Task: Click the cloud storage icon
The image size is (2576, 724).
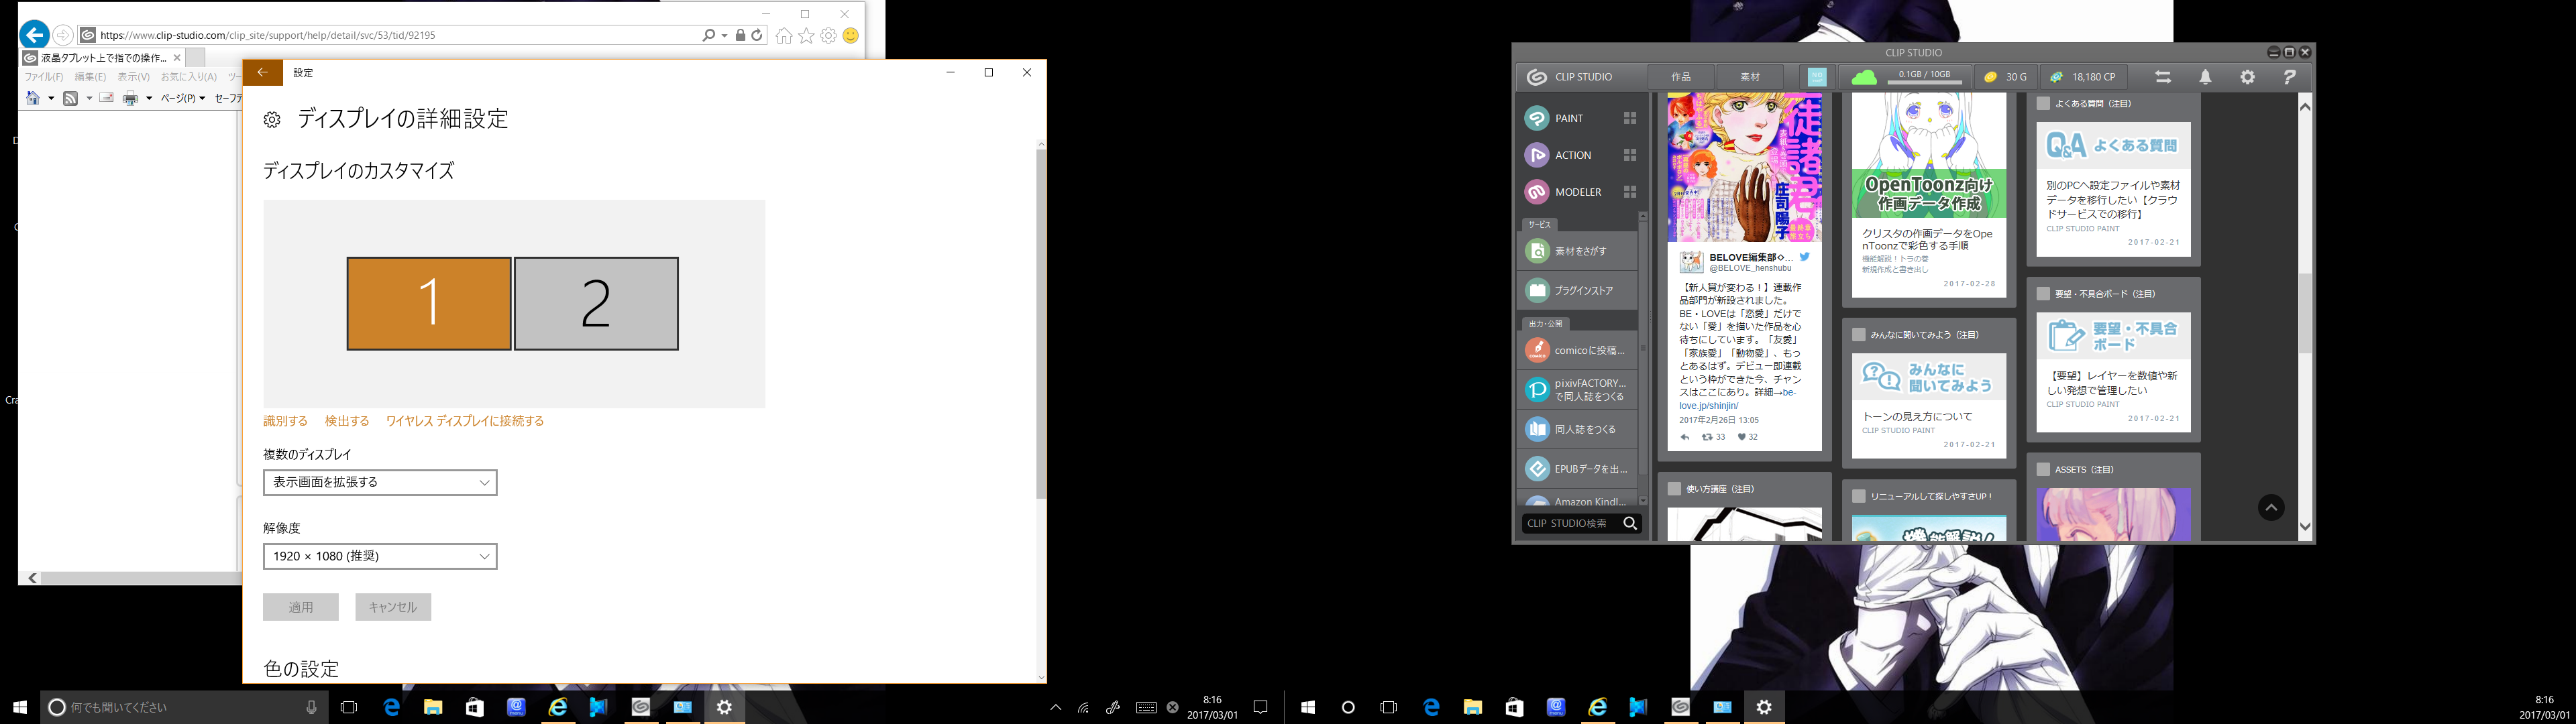Action: pyautogui.click(x=1863, y=77)
